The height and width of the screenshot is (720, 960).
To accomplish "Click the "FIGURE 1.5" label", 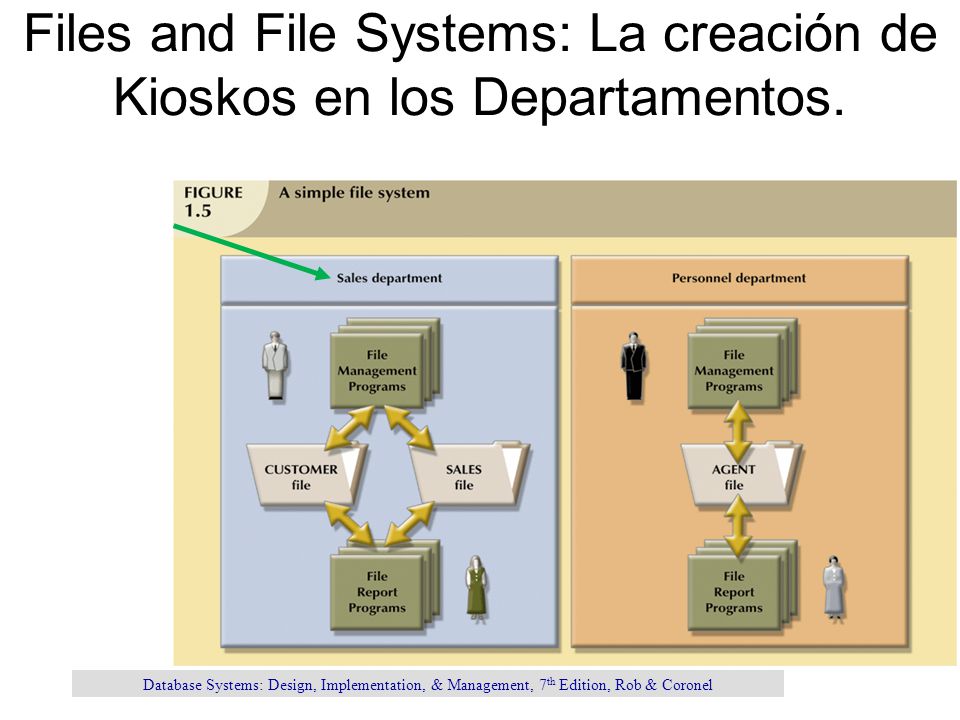I will [213, 201].
